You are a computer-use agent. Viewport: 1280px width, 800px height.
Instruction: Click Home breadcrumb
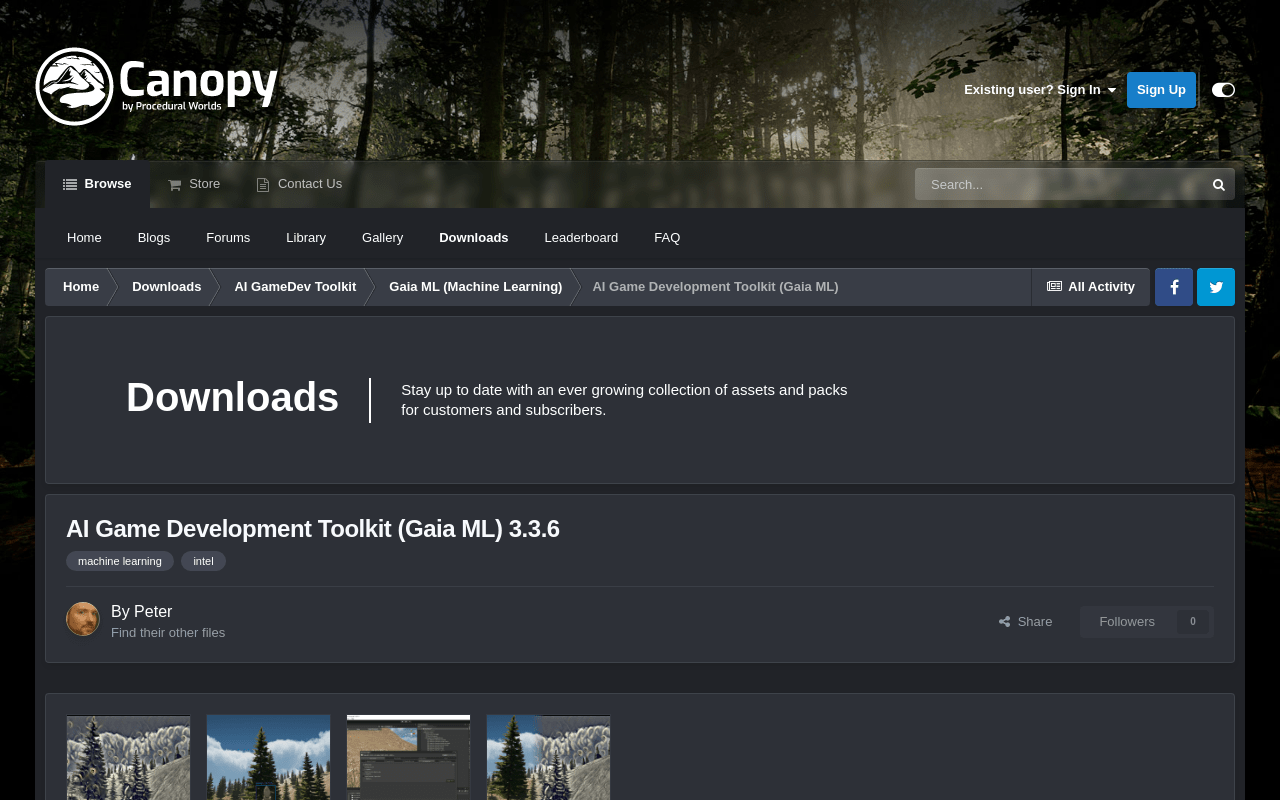click(x=81, y=287)
